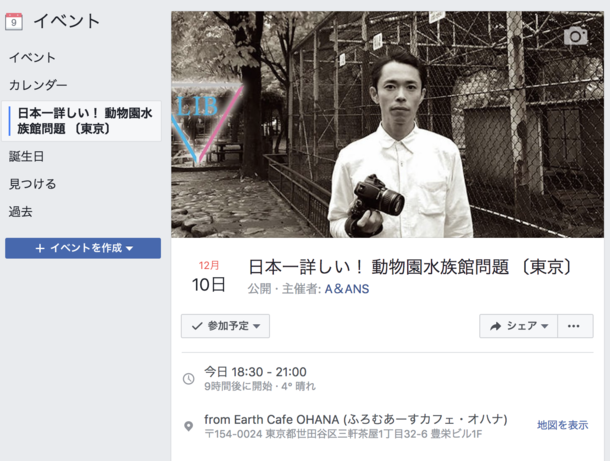The image size is (610, 461).
Task: Click the event cover photo
Action: pyautogui.click(x=387, y=124)
